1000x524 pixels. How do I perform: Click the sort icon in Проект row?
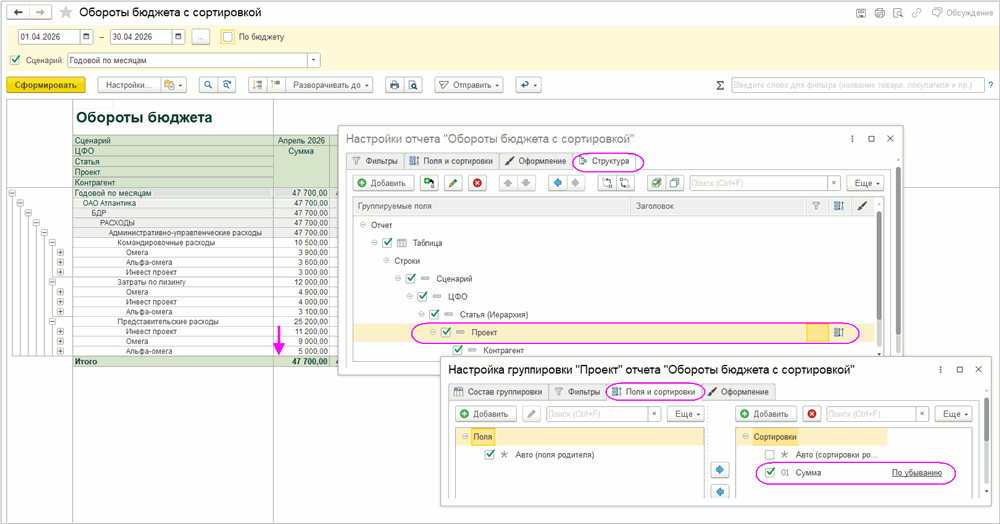pos(839,332)
